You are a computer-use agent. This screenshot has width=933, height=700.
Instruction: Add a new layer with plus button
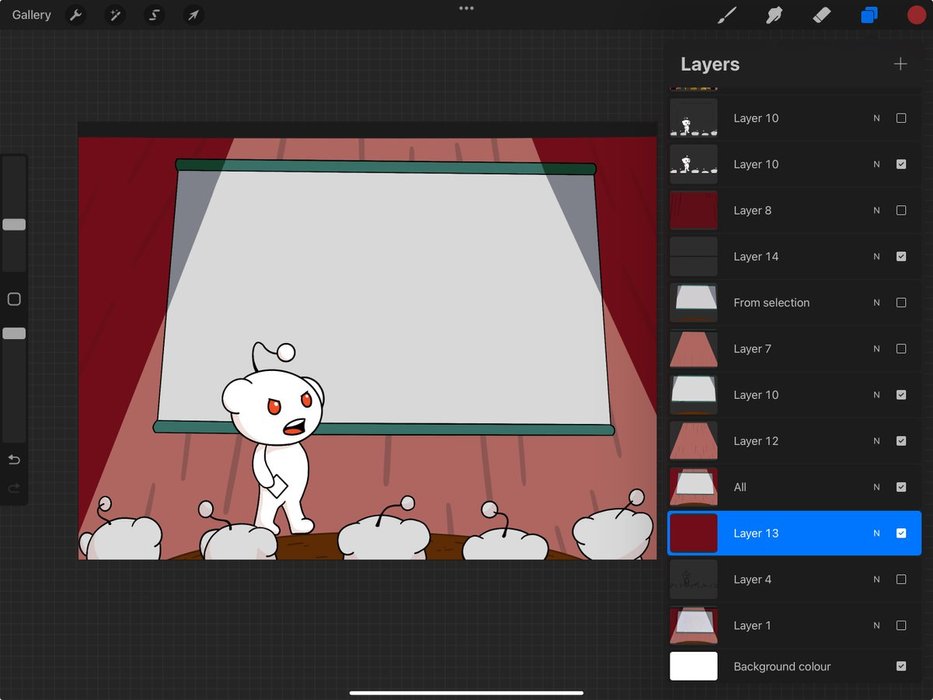click(900, 64)
